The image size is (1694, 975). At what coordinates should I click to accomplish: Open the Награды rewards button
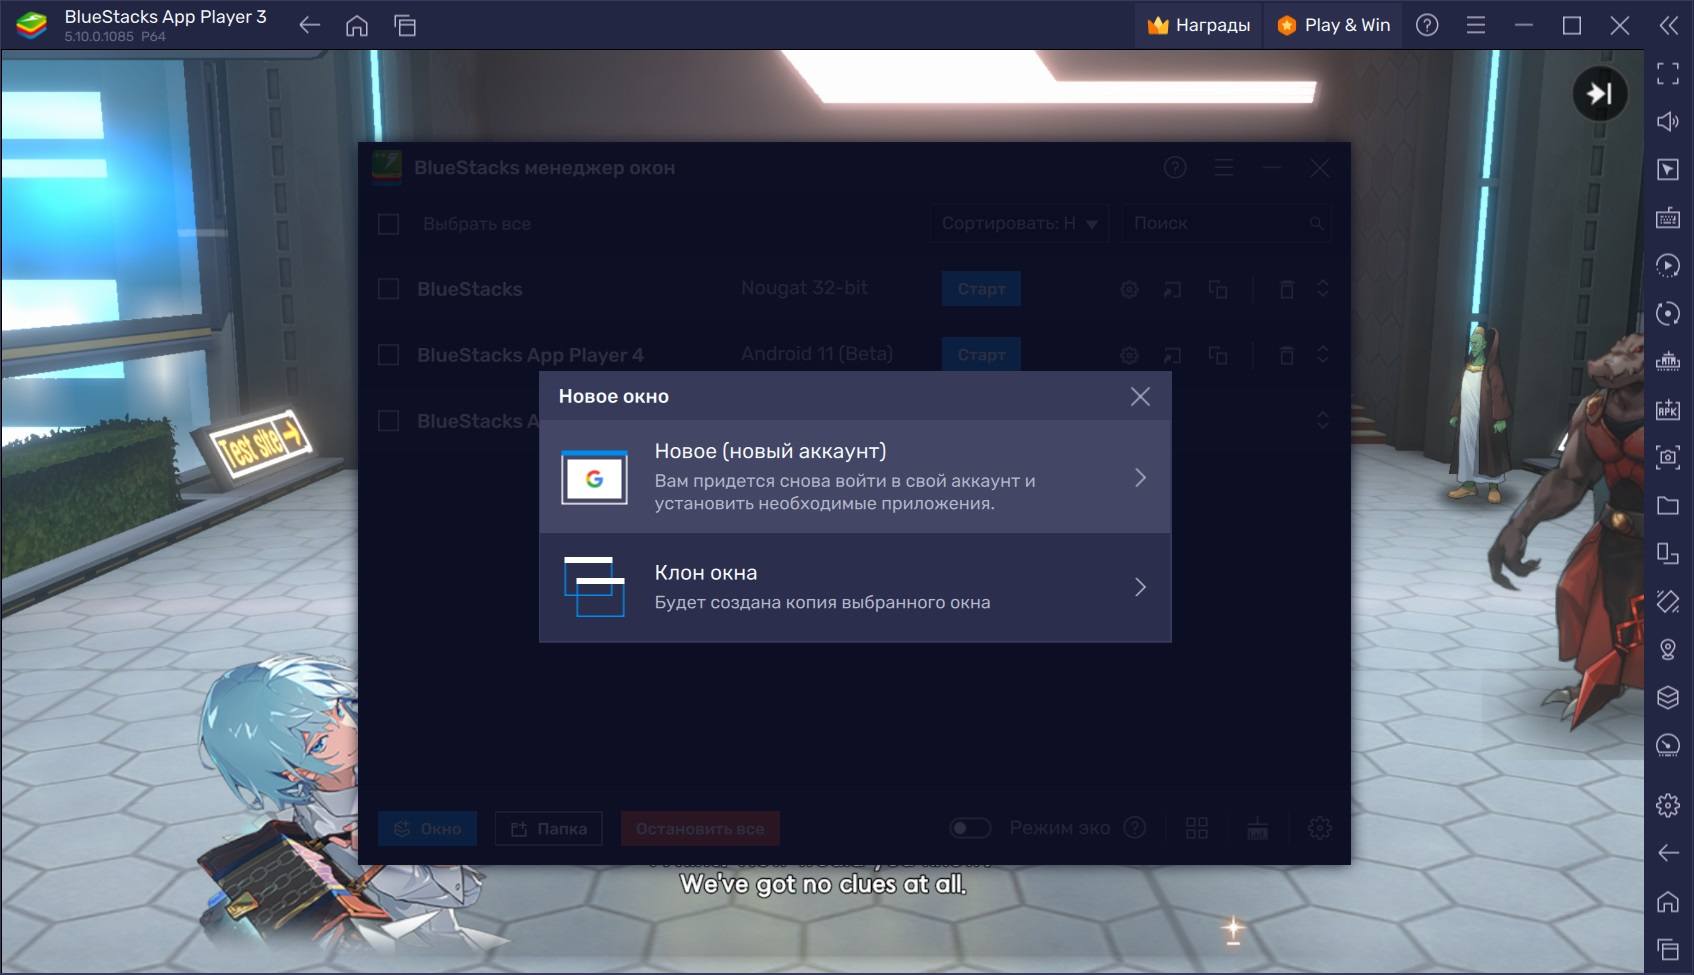pos(1199,25)
